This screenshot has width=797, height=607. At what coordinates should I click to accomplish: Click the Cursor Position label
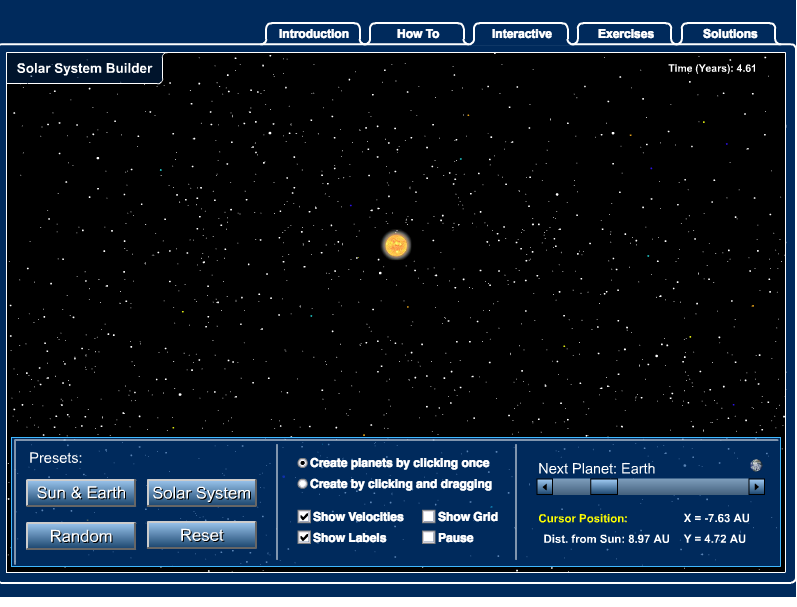pyautogui.click(x=583, y=519)
